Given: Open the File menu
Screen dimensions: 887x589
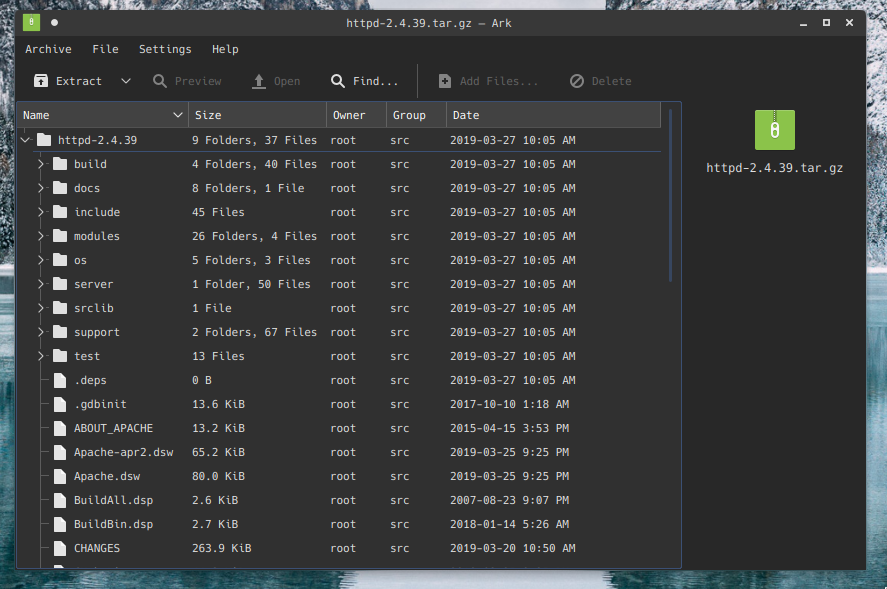Looking at the screenshot, I should 105,49.
